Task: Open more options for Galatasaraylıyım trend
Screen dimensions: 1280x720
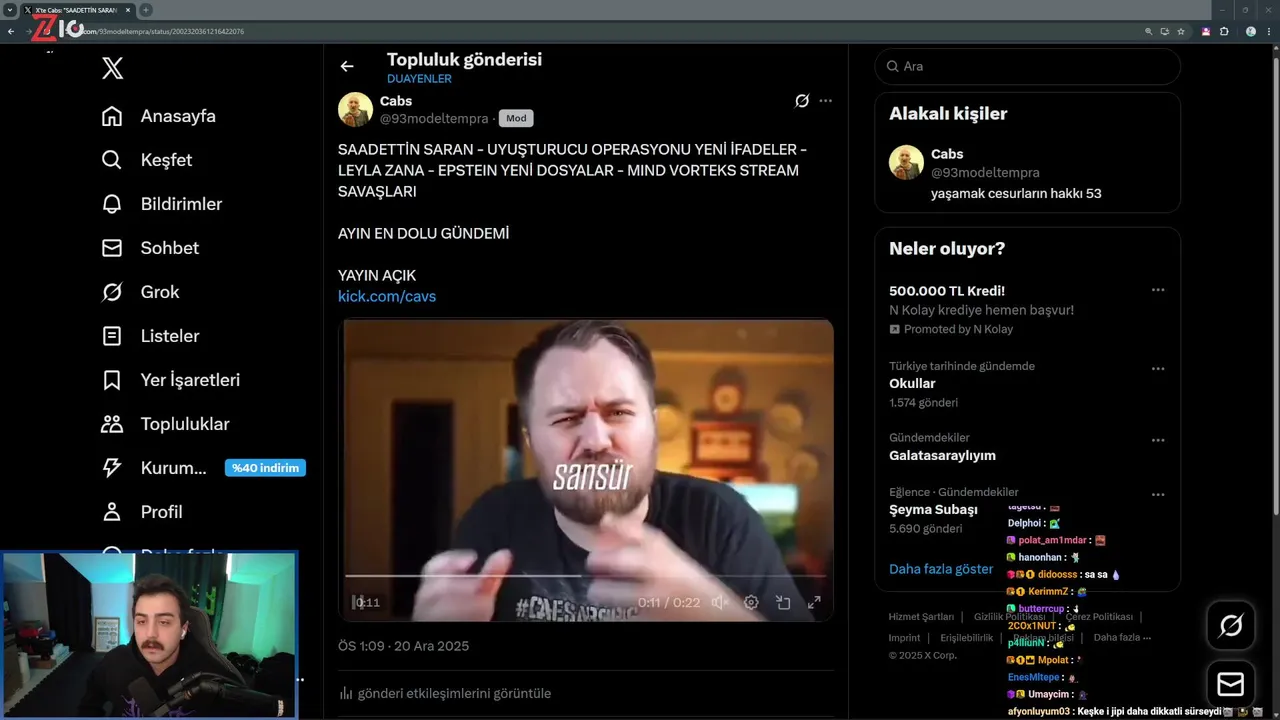Action: click(1158, 440)
